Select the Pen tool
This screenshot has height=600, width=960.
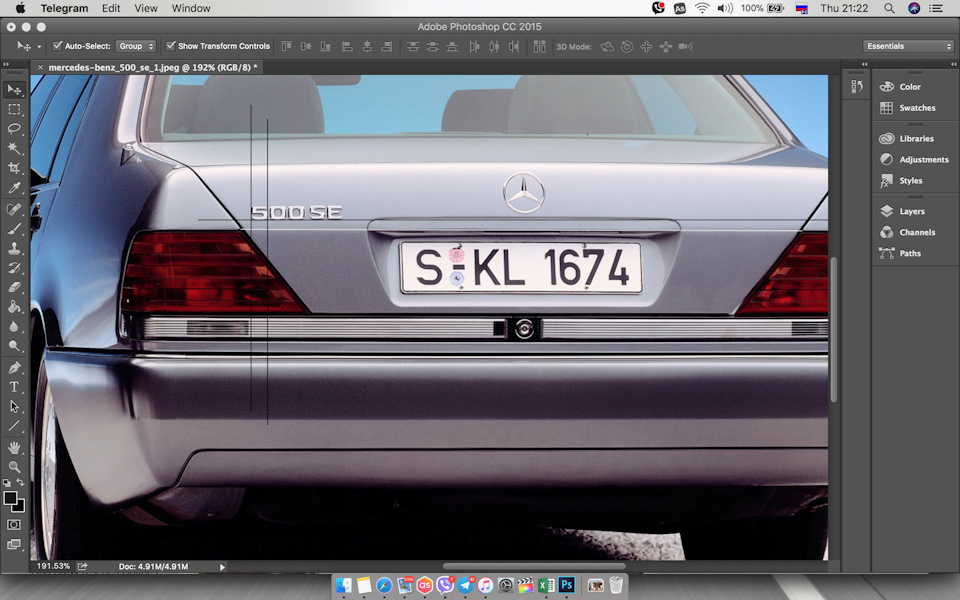tap(13, 367)
